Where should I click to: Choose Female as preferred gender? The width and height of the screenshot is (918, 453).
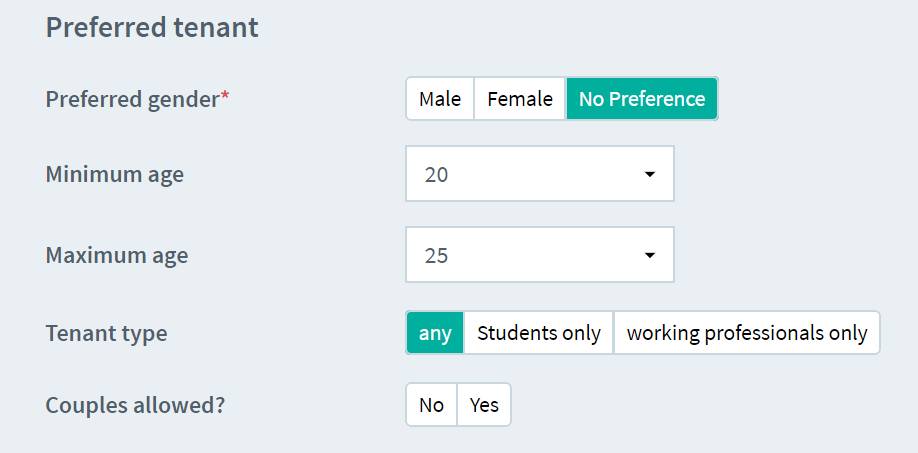point(519,99)
